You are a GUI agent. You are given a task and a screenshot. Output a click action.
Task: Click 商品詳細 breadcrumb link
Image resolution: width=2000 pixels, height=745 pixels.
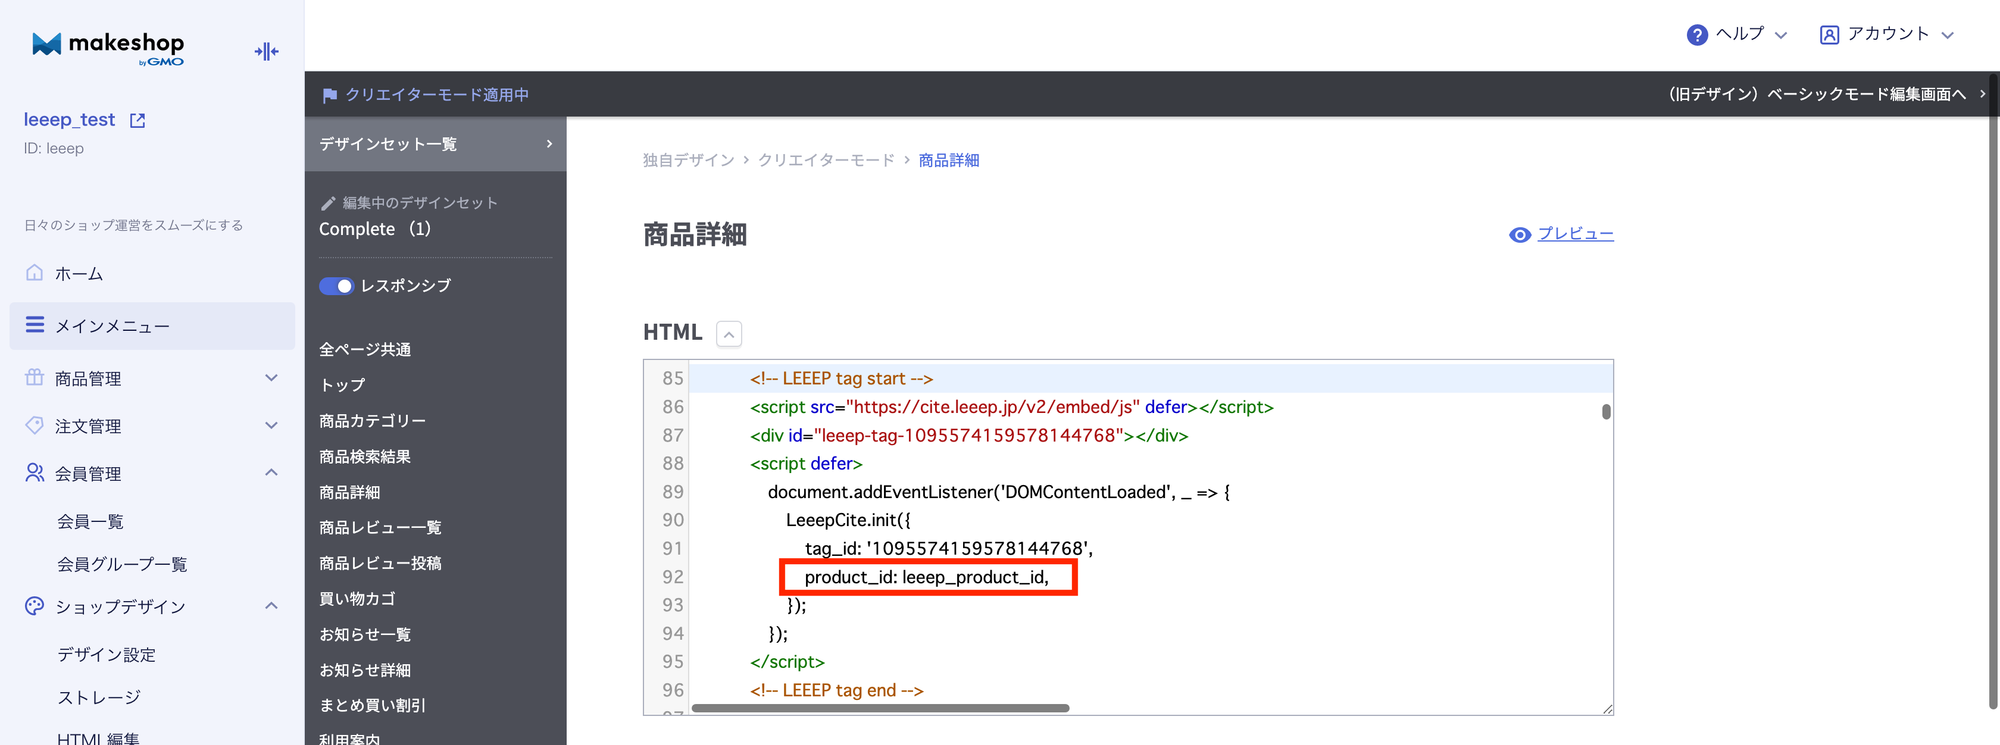(x=949, y=160)
